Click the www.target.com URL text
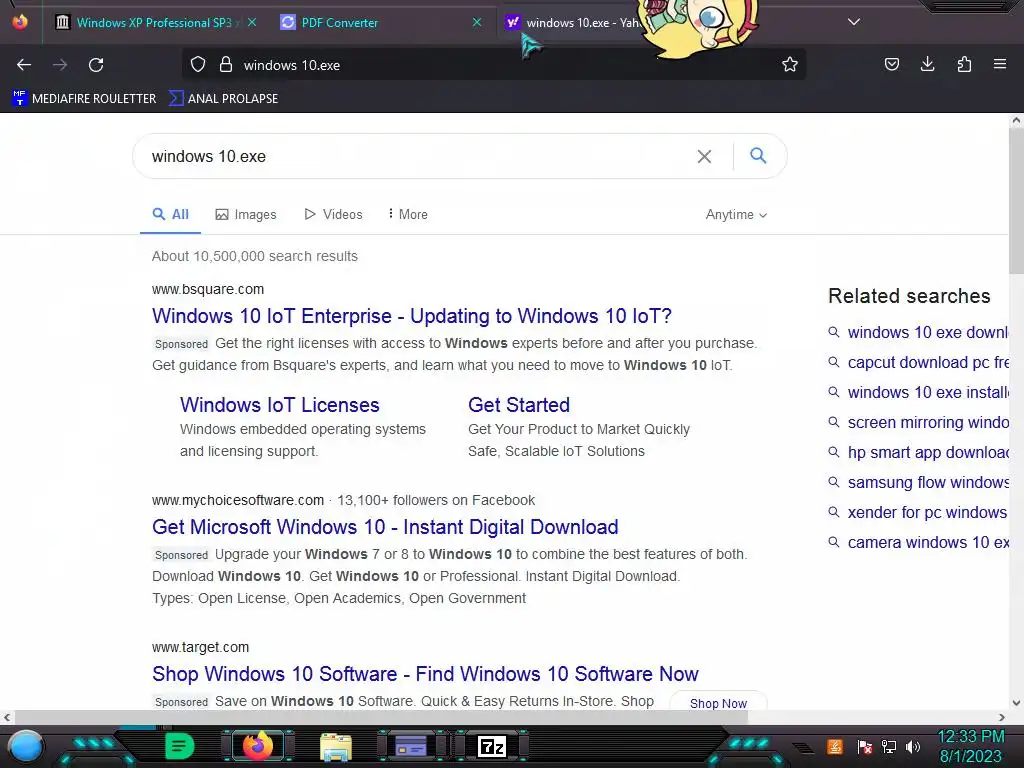 pos(200,647)
